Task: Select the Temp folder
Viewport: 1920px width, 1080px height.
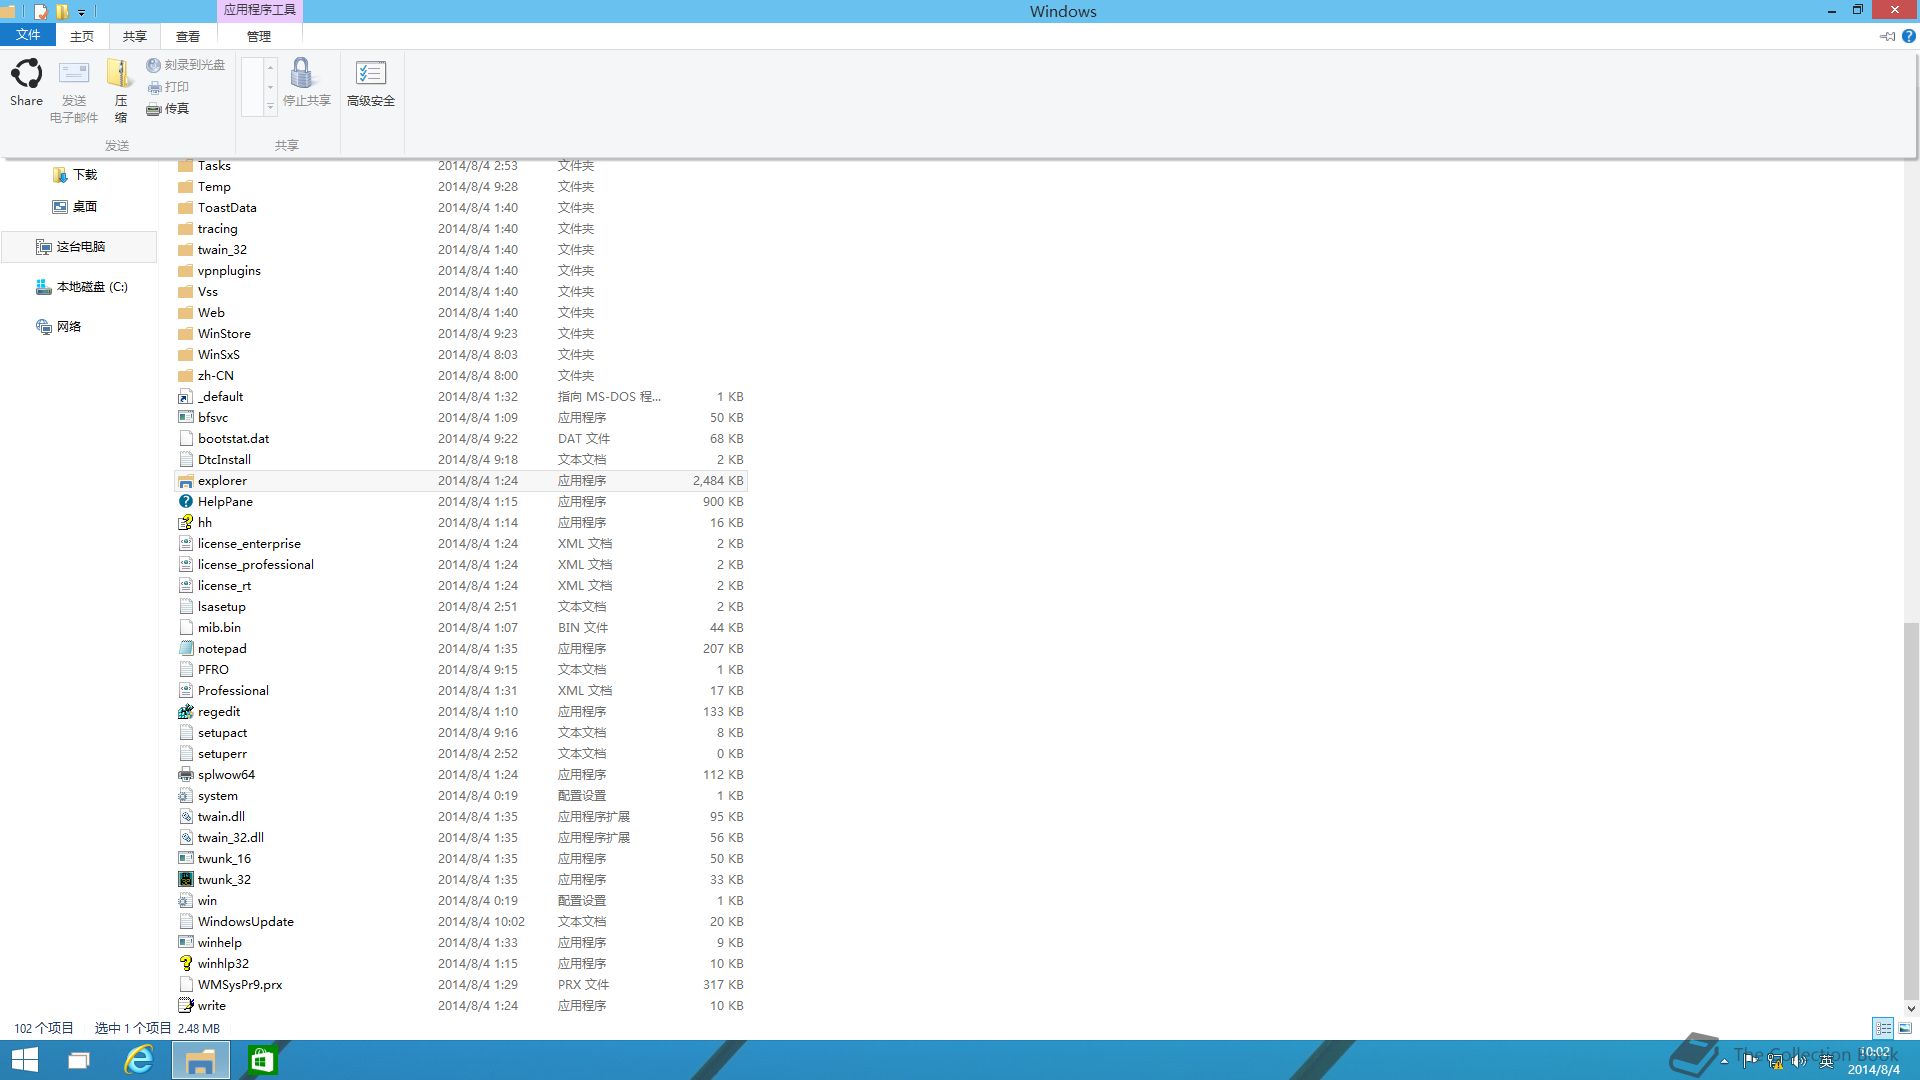Action: (x=461, y=187)
